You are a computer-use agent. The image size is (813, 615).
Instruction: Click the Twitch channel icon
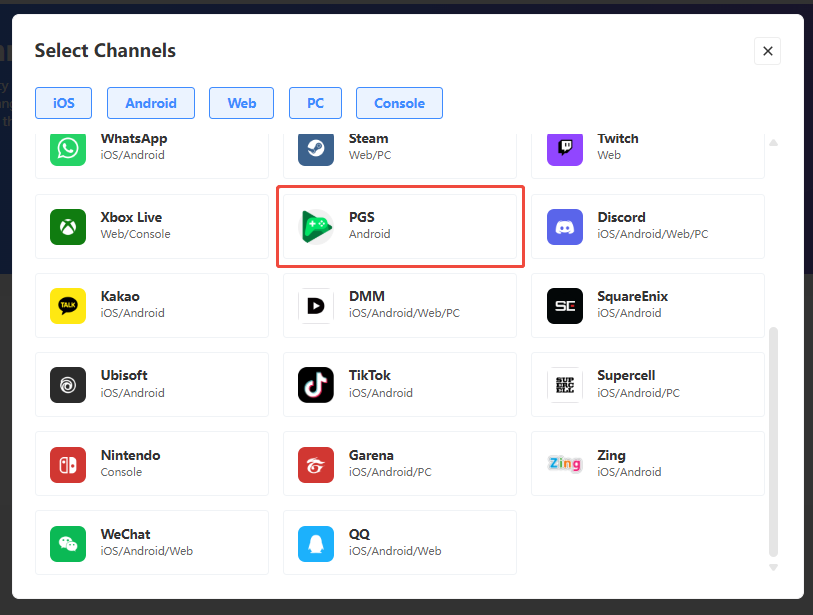[564, 149]
